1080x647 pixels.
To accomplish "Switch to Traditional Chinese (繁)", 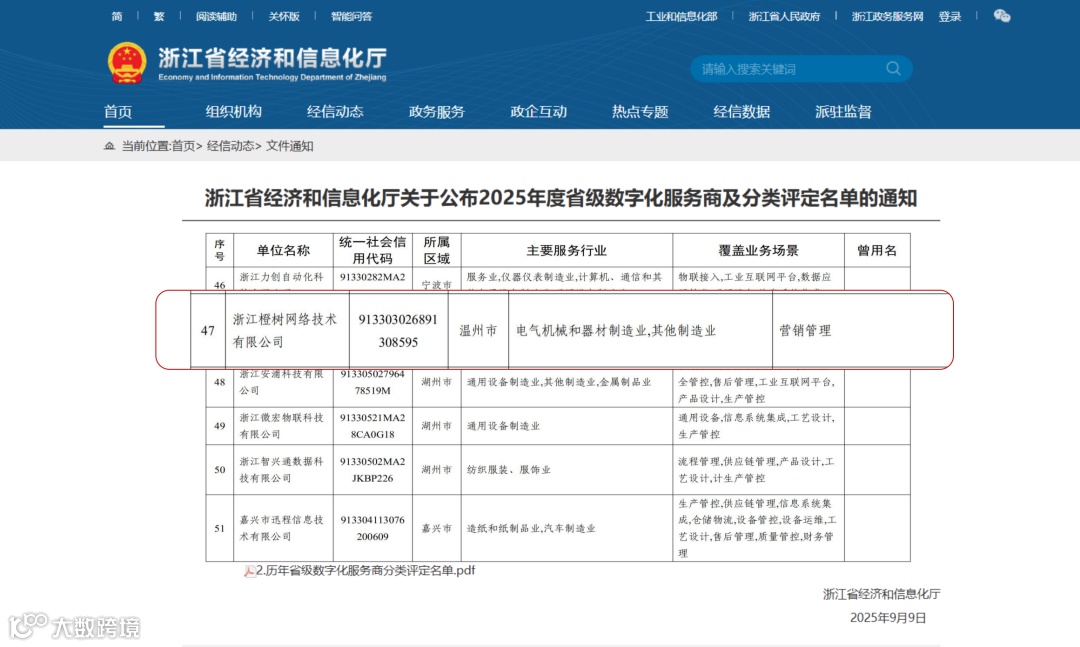I will pyautogui.click(x=159, y=17).
